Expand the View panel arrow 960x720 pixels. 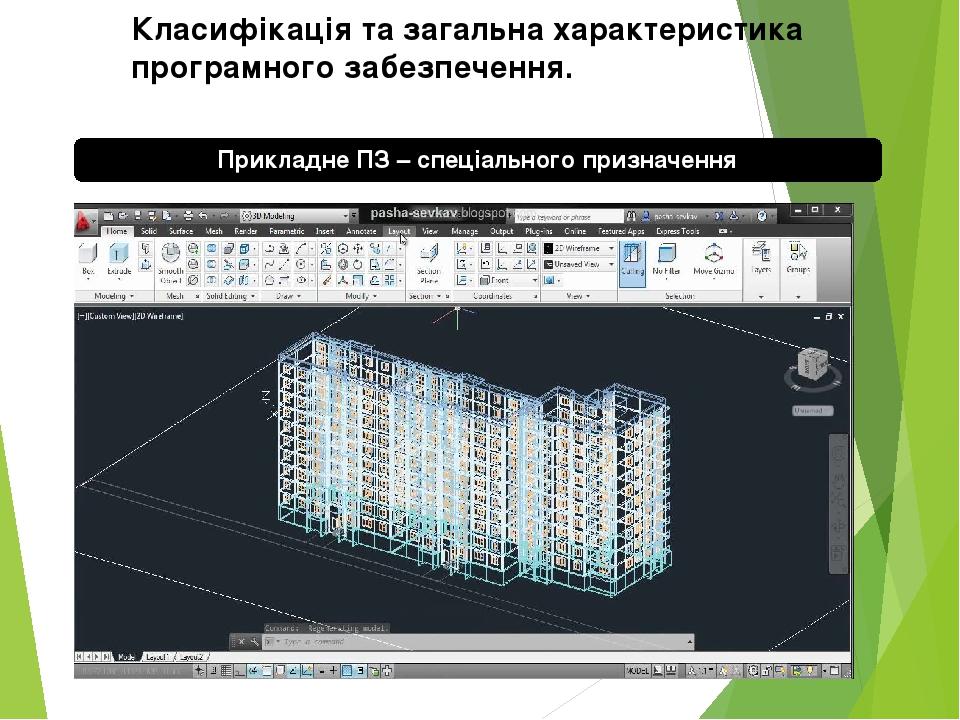tap(588, 296)
